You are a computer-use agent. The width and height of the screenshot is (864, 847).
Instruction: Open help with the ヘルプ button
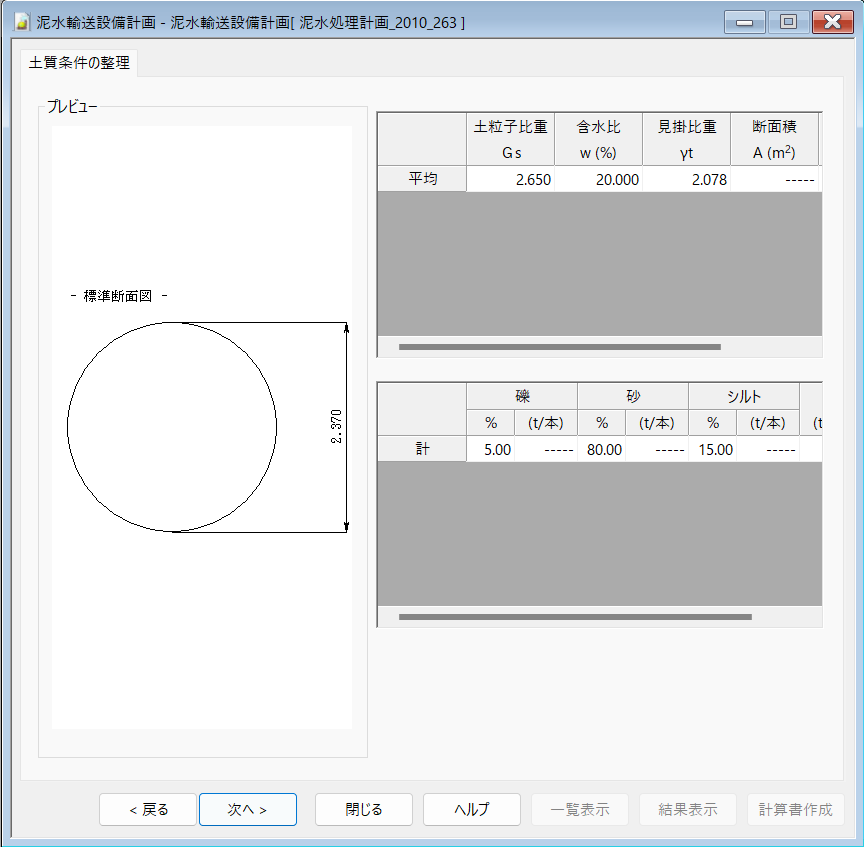pyautogui.click(x=472, y=810)
